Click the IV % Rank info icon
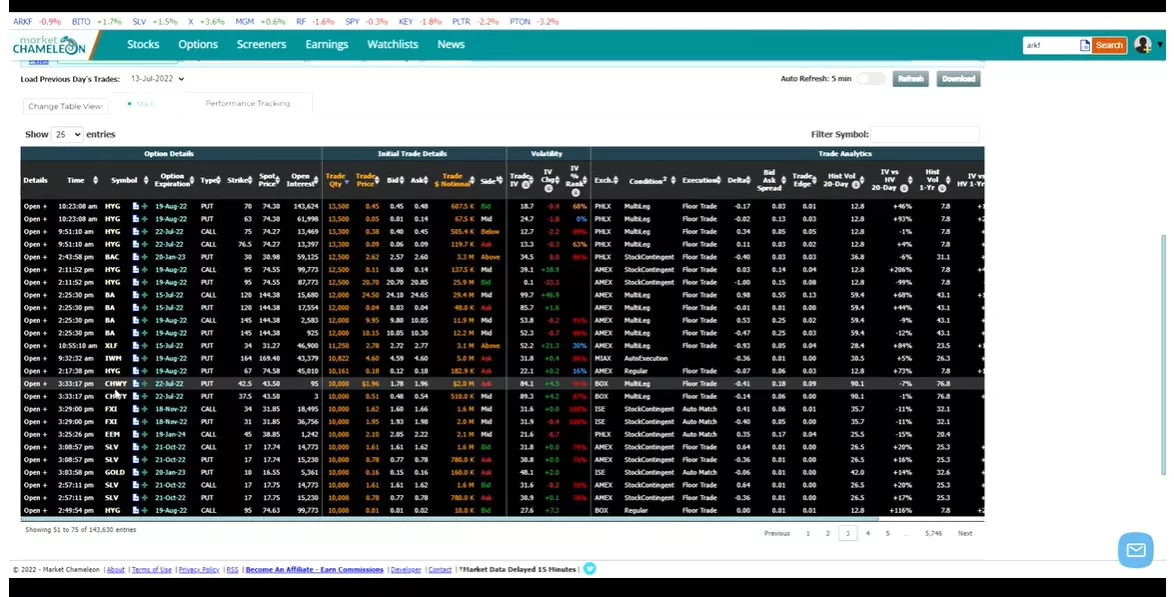 (x=575, y=193)
